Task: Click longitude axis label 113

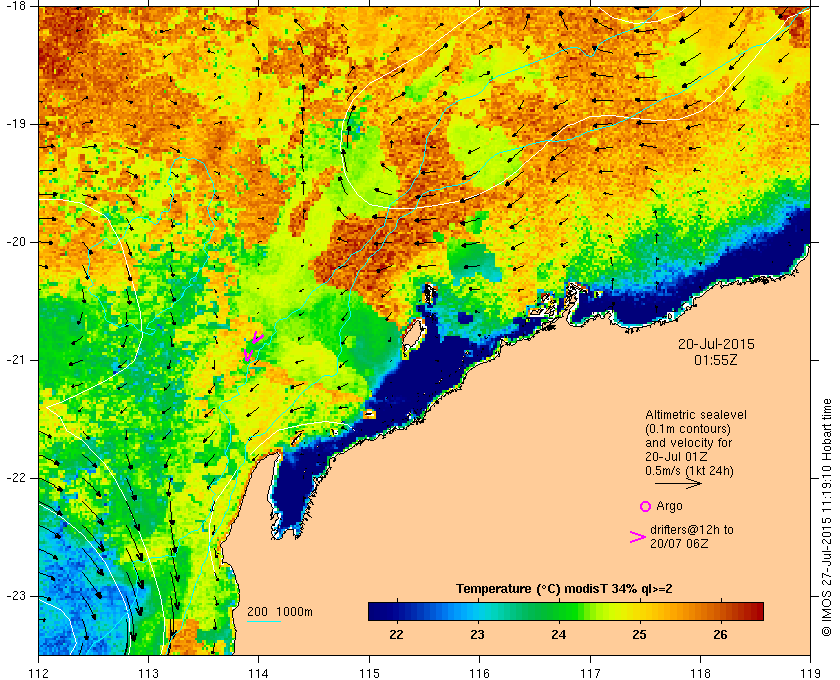Action: tap(148, 672)
